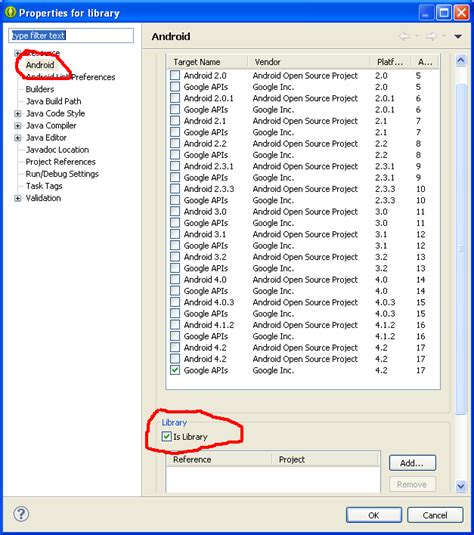
Task: Expand the Validation tree node
Action: coord(18,198)
